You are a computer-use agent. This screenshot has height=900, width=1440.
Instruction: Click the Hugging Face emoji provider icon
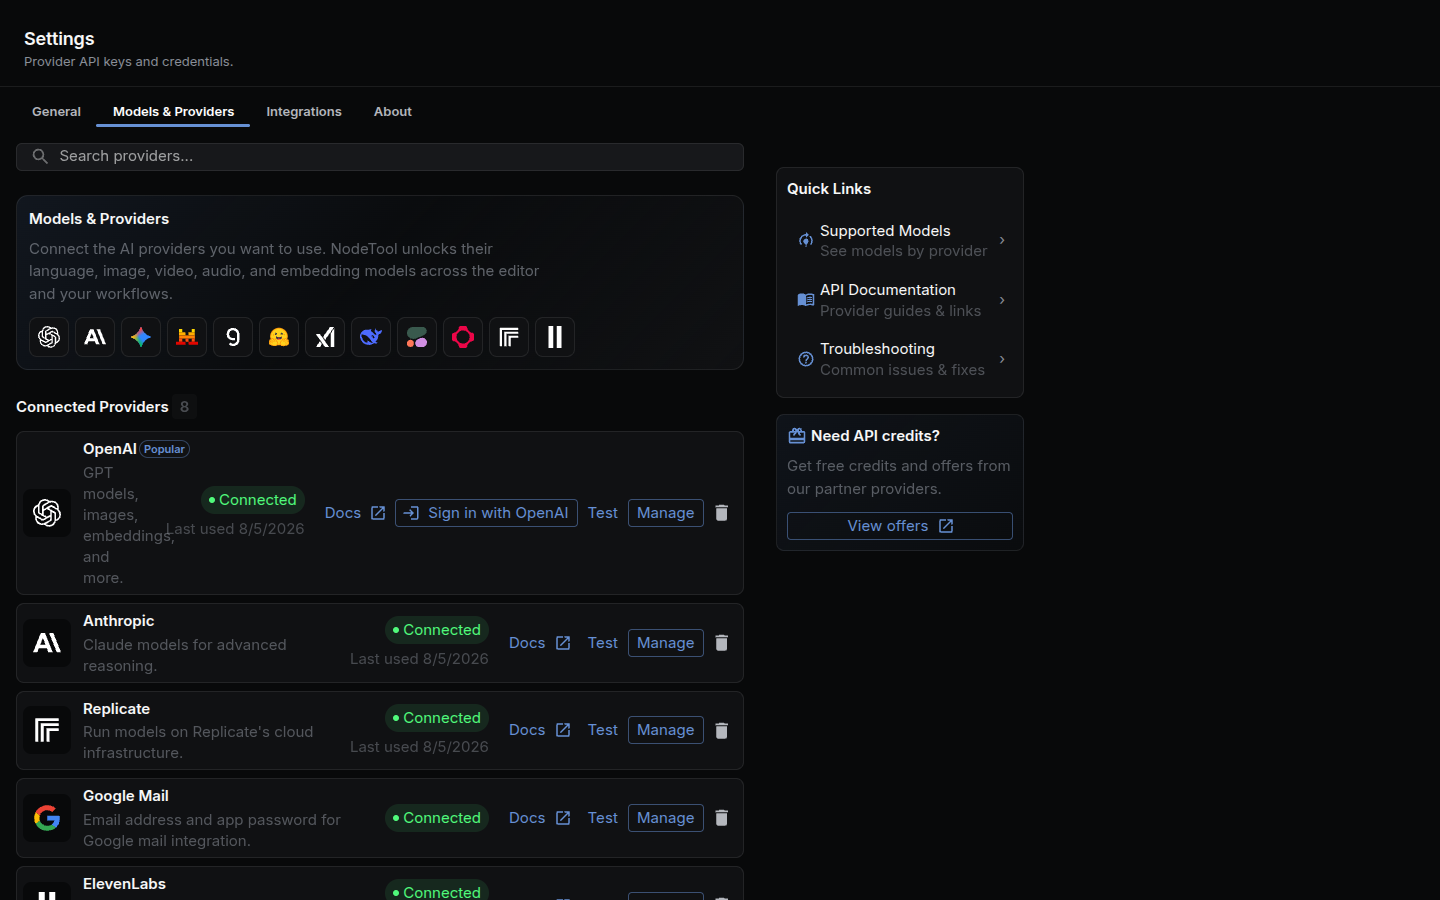(279, 337)
